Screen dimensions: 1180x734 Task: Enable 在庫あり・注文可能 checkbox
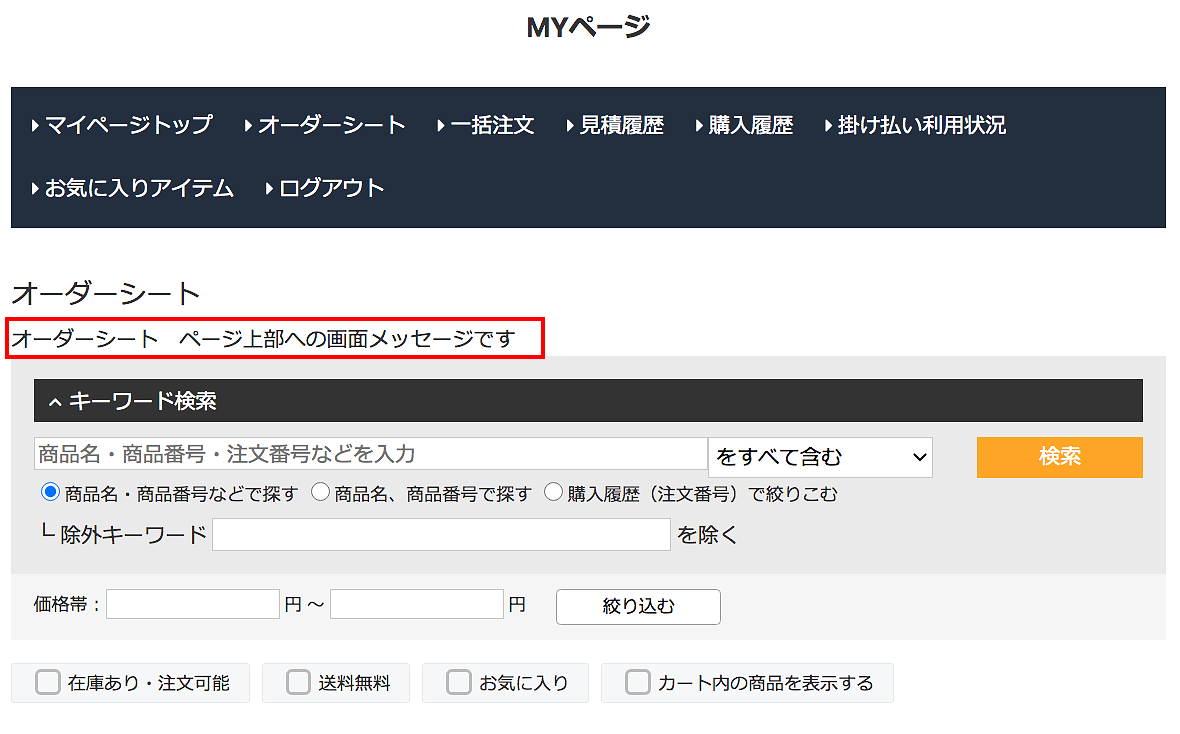click(48, 683)
